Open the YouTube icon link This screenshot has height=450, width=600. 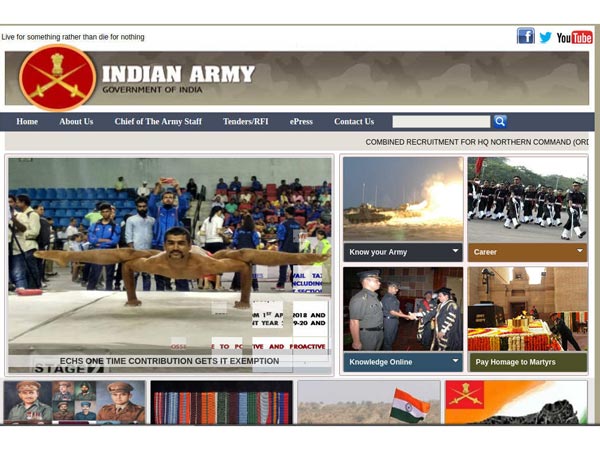click(574, 37)
